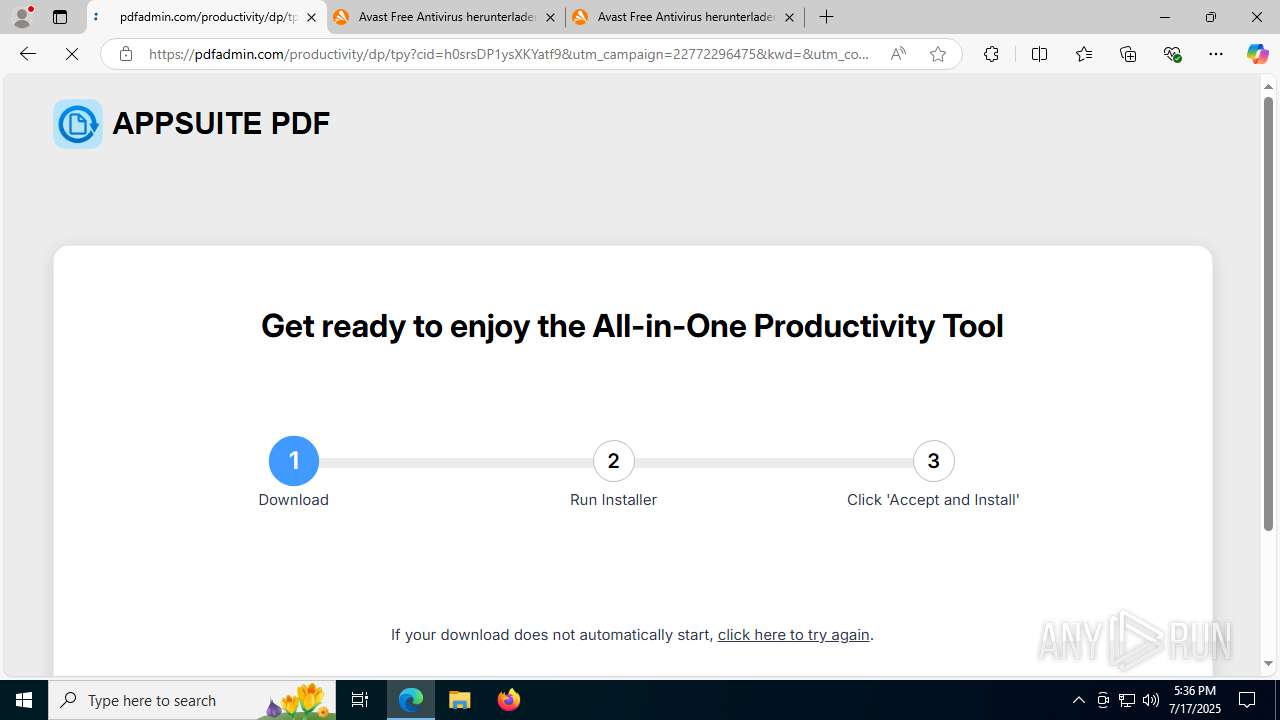The image size is (1280, 720).
Task: Open the Copilot sidebar icon
Action: [x=1257, y=54]
